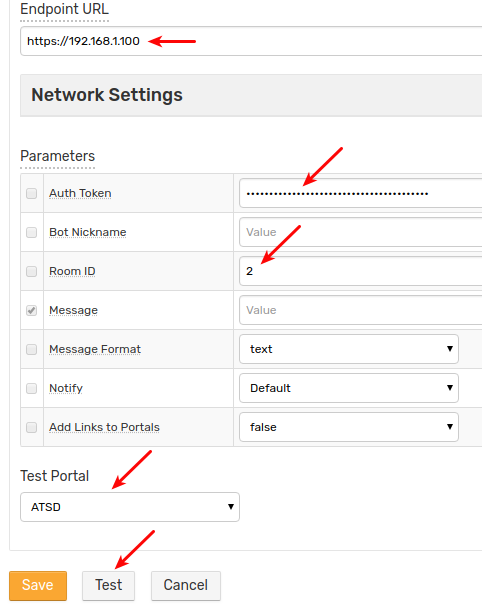This screenshot has height=615, width=482.
Task: Click the Cancel button
Action: [x=186, y=586]
